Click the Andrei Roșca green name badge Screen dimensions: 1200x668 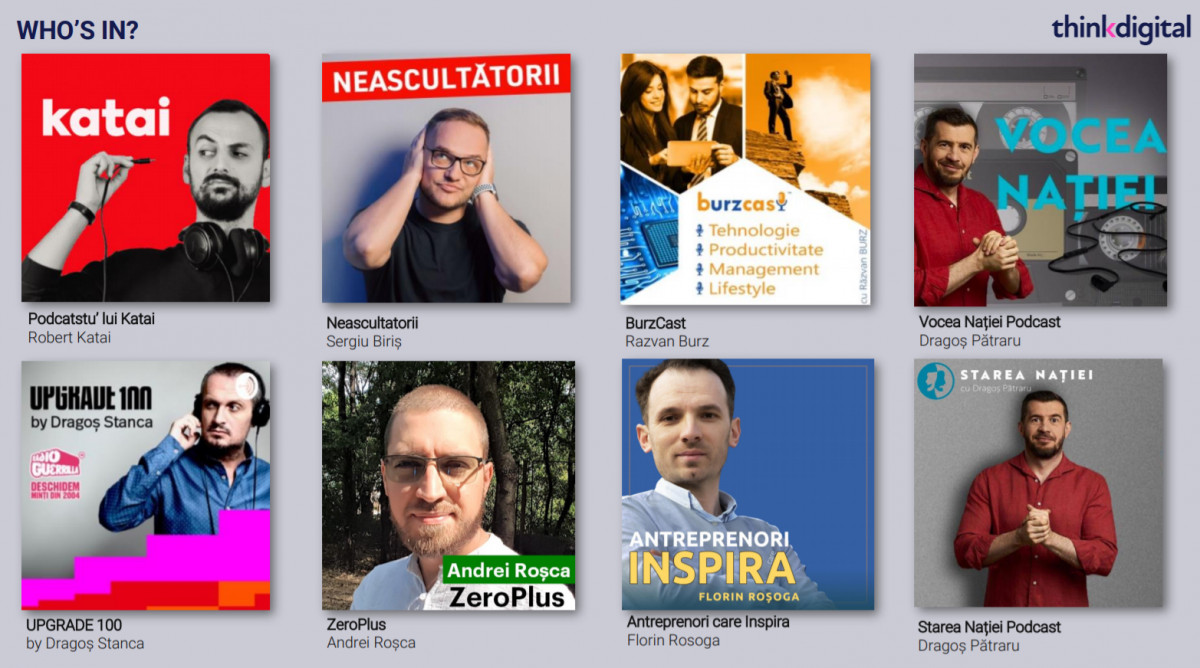508,570
